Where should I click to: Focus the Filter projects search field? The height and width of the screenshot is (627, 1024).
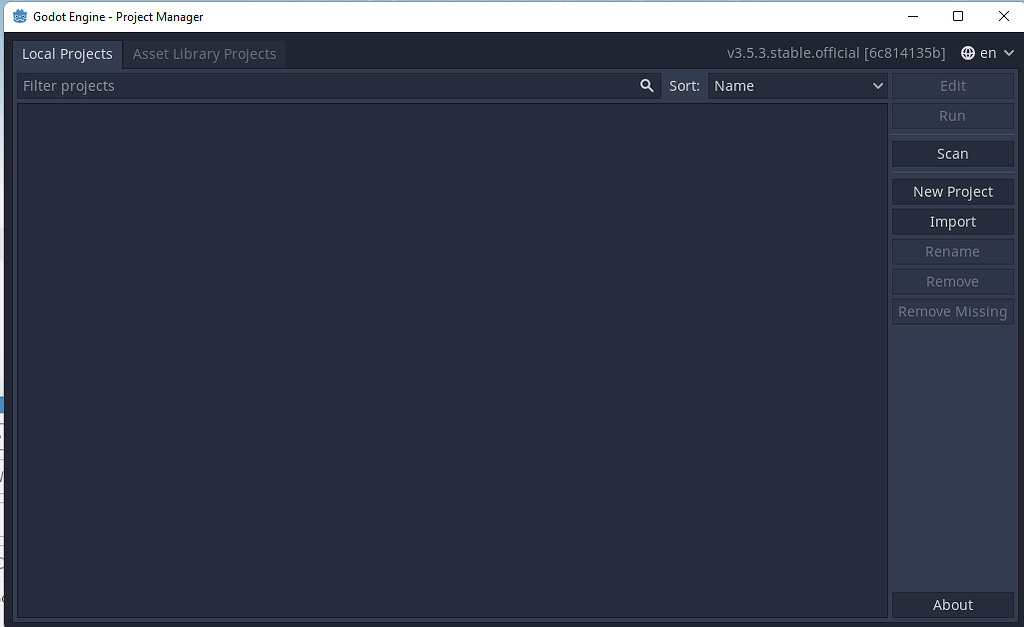pyautogui.click(x=339, y=86)
